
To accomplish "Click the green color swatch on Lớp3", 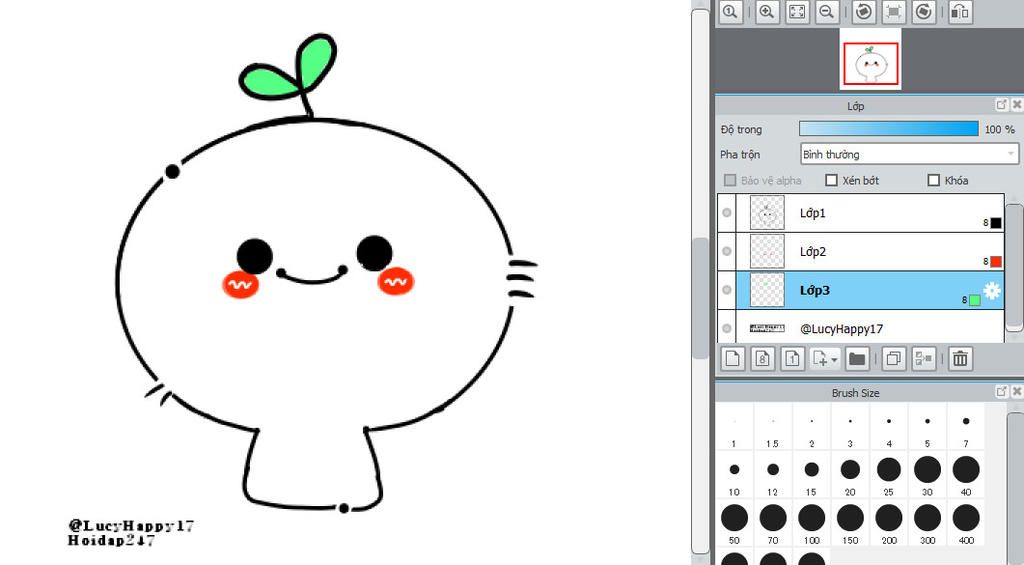I will point(975,300).
